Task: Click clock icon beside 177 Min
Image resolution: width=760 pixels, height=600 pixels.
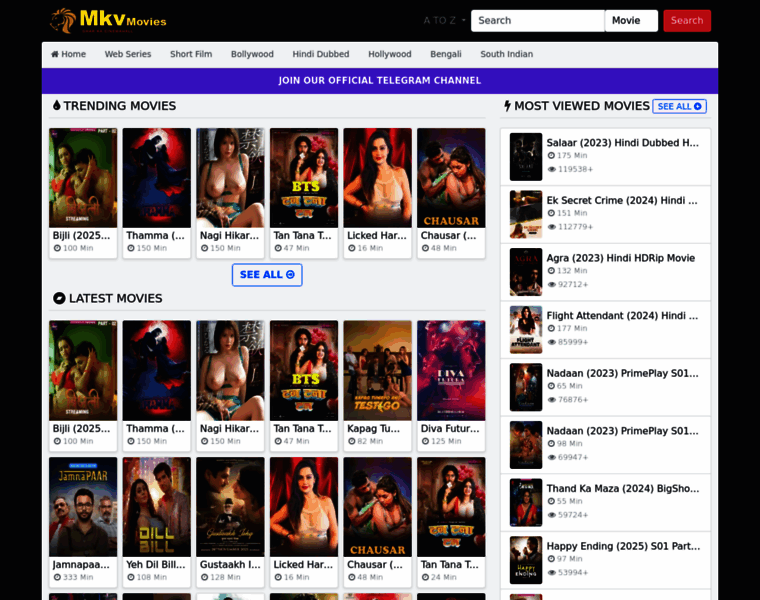Action: pos(551,329)
